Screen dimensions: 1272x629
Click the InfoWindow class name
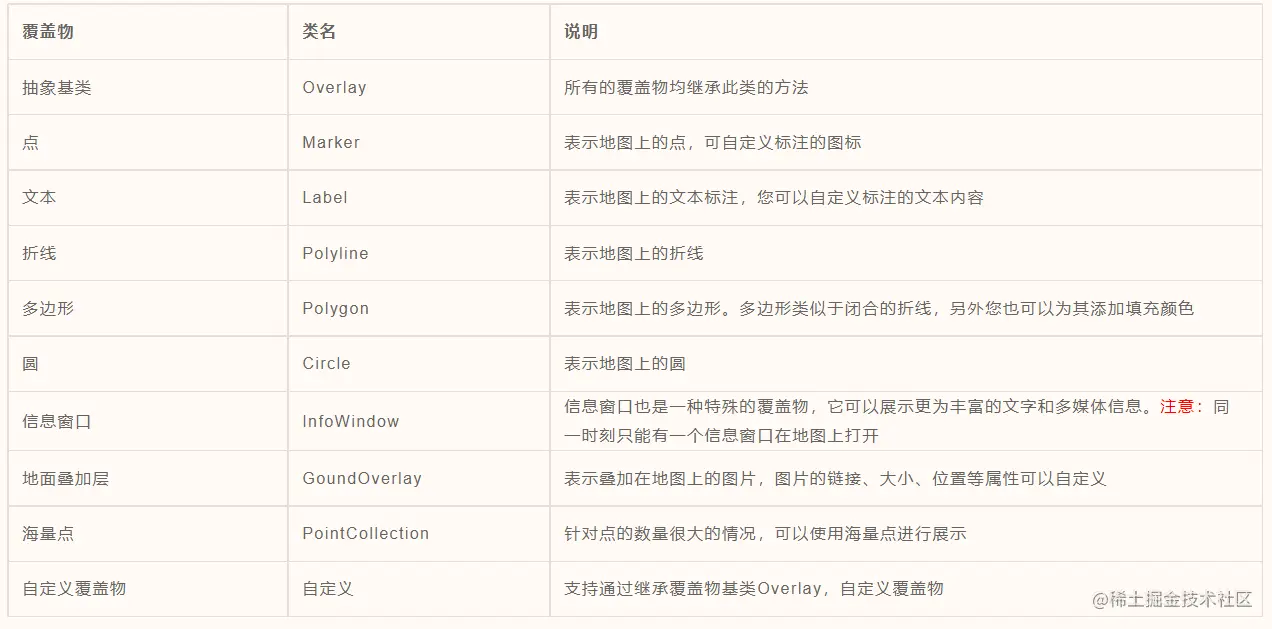coord(351,422)
